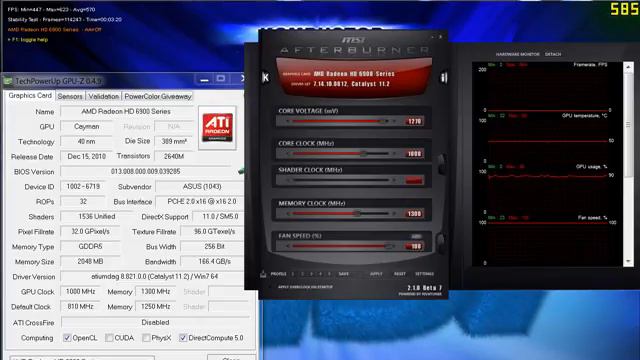Click the Core Voltage value field 1270

[414, 121]
